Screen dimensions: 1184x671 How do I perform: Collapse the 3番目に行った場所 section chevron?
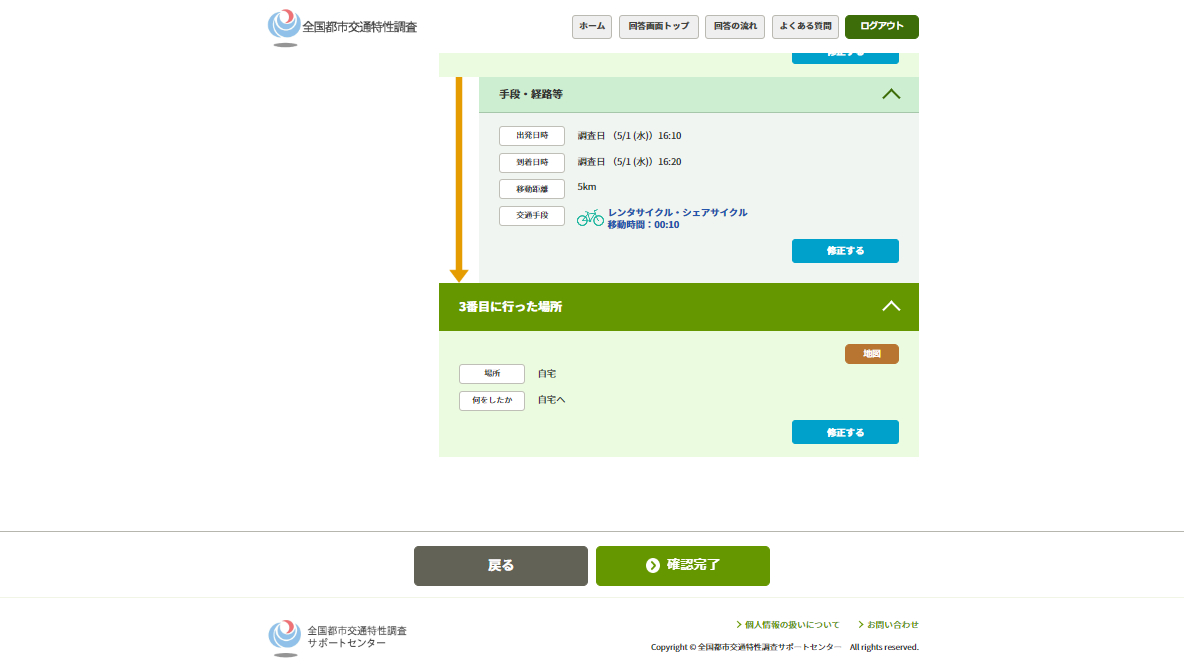891,306
